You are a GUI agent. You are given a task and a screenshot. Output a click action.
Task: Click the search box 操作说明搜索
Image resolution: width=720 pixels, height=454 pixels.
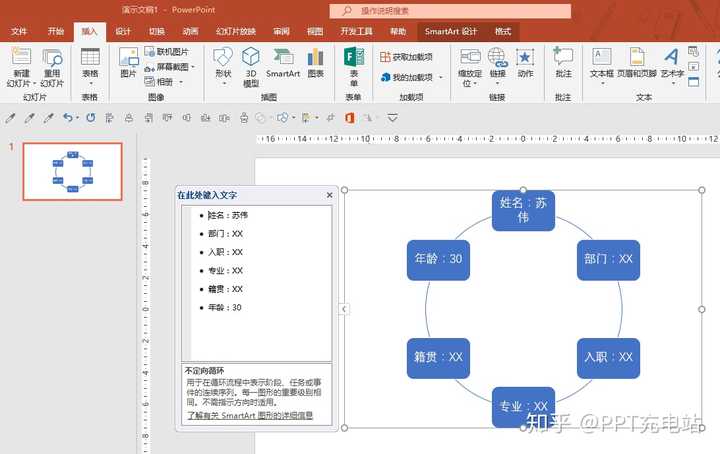(450, 11)
